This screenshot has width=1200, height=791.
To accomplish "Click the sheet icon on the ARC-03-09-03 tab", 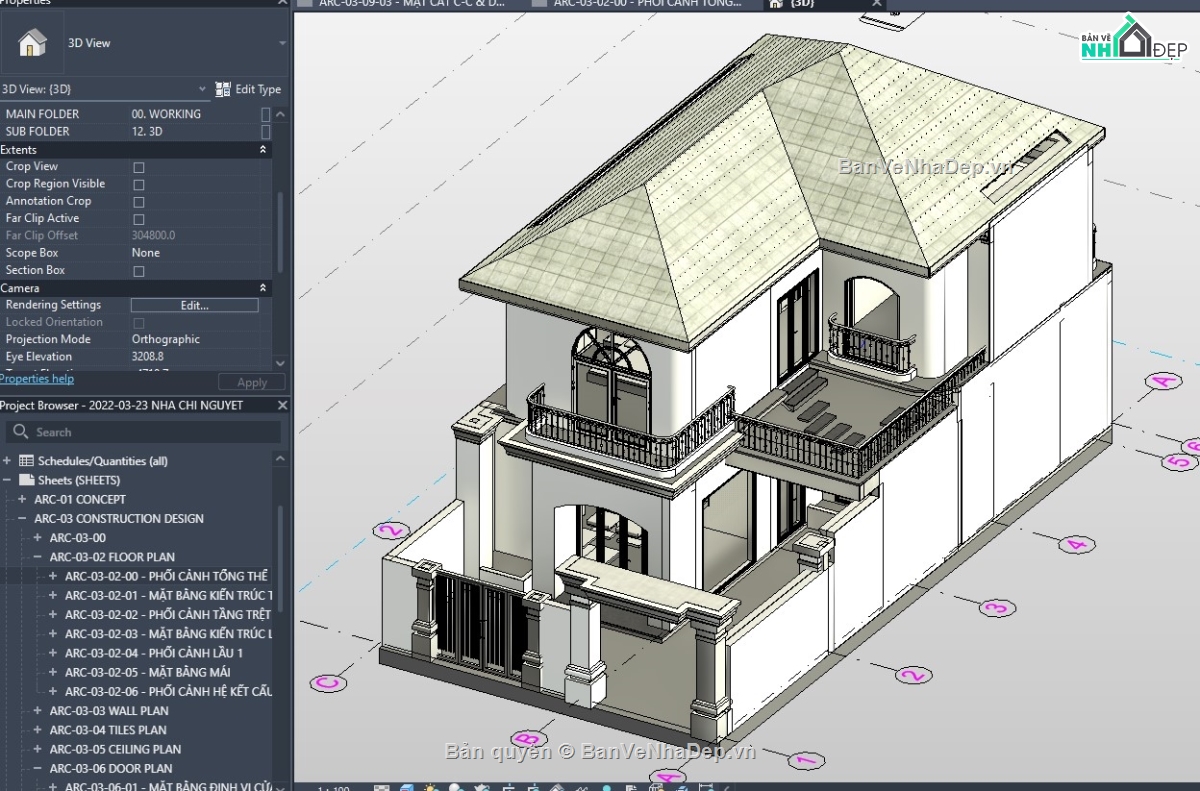I will pos(305,3).
